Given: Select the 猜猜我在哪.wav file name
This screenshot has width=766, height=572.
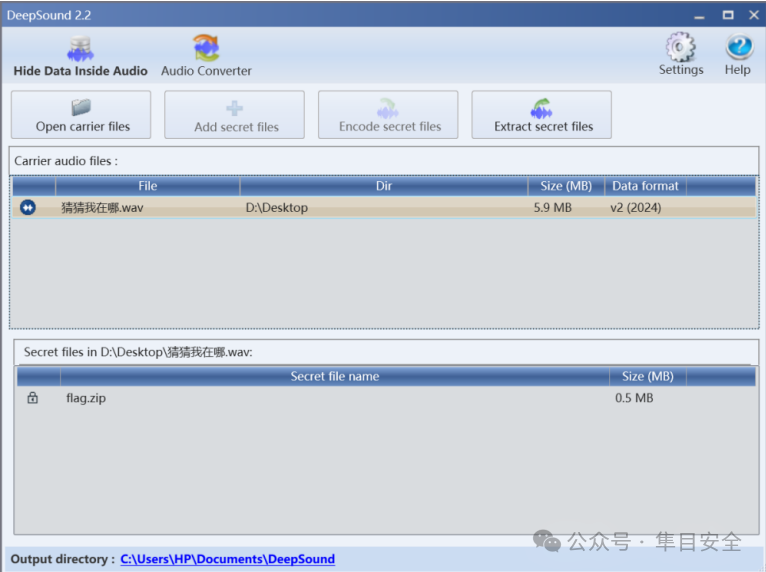Looking at the screenshot, I should pos(102,208).
